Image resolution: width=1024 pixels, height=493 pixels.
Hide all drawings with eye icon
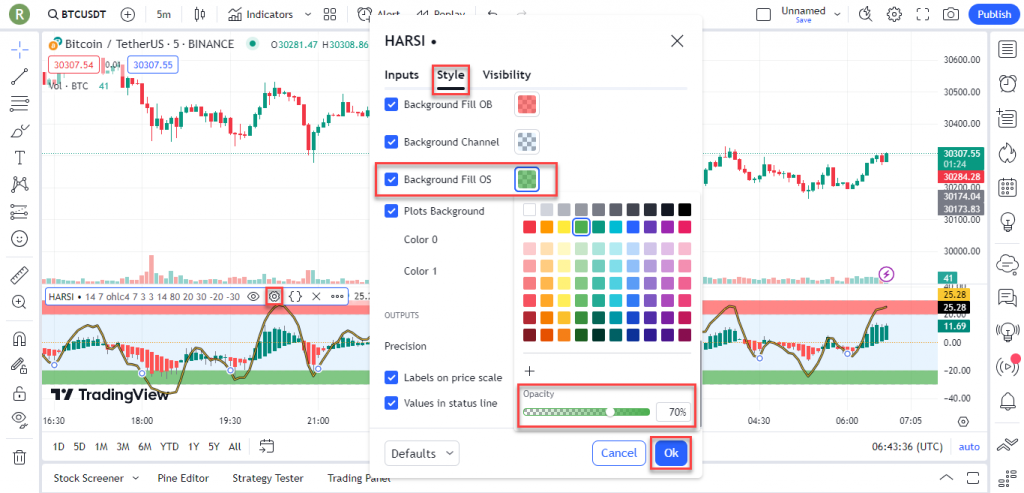[x=20, y=420]
